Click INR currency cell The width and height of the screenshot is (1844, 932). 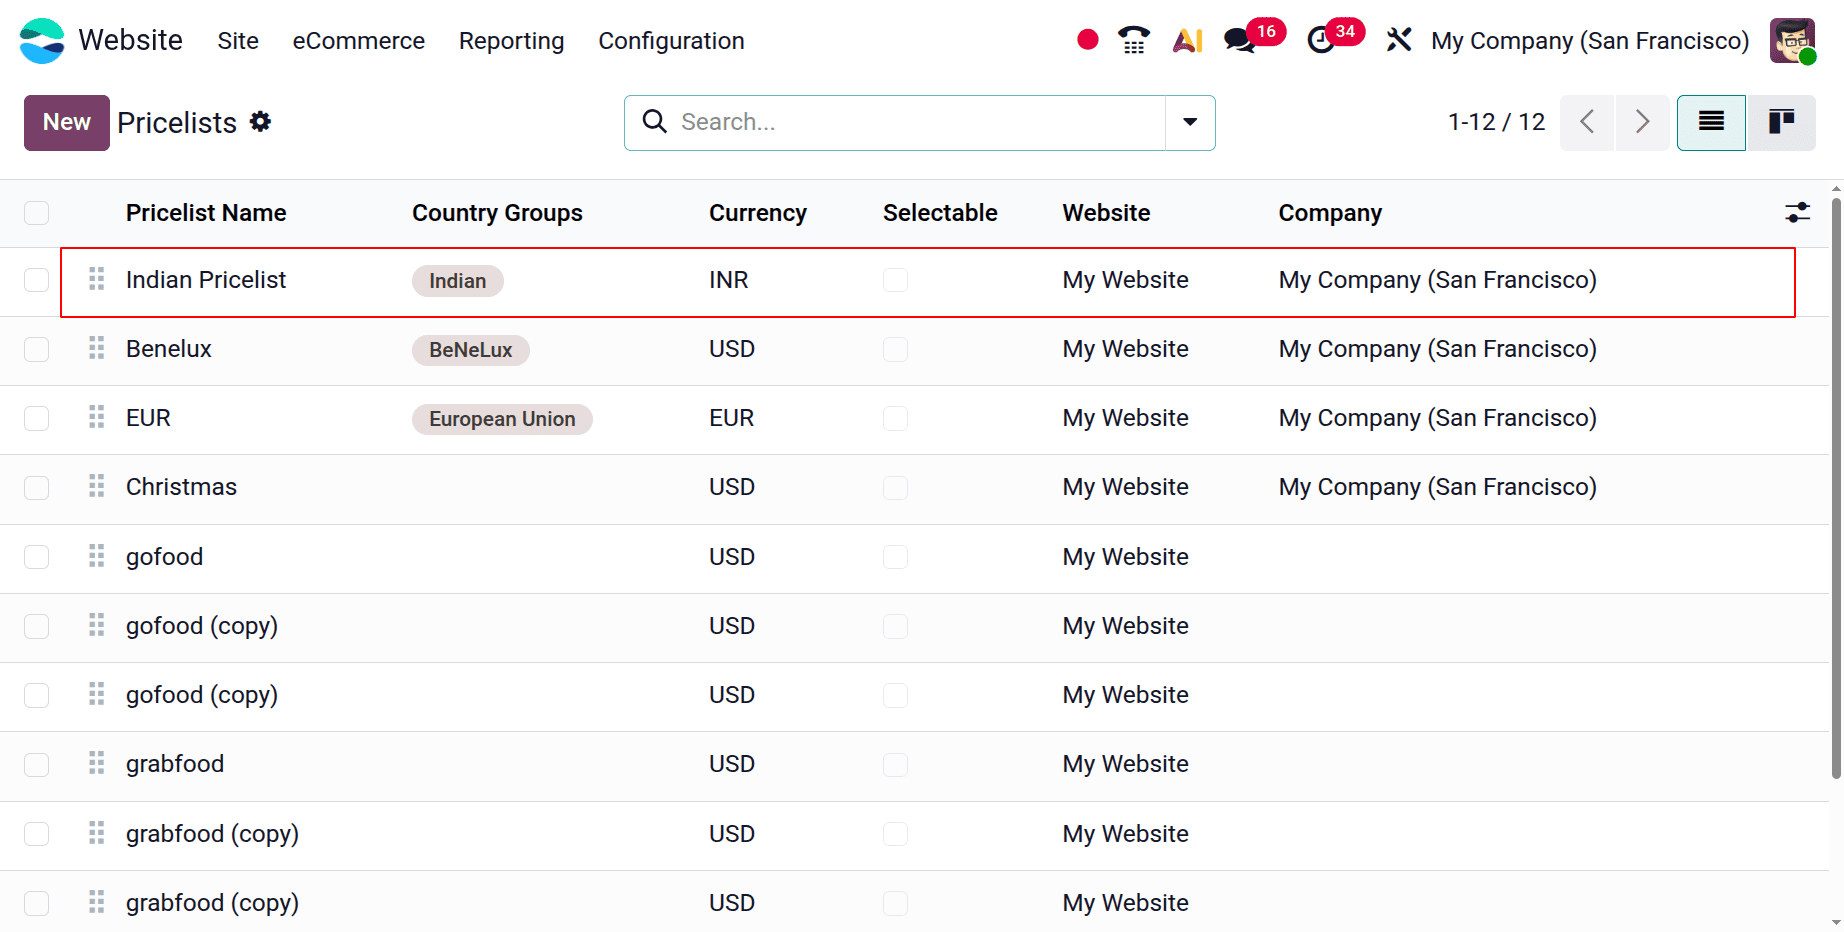[x=729, y=280]
